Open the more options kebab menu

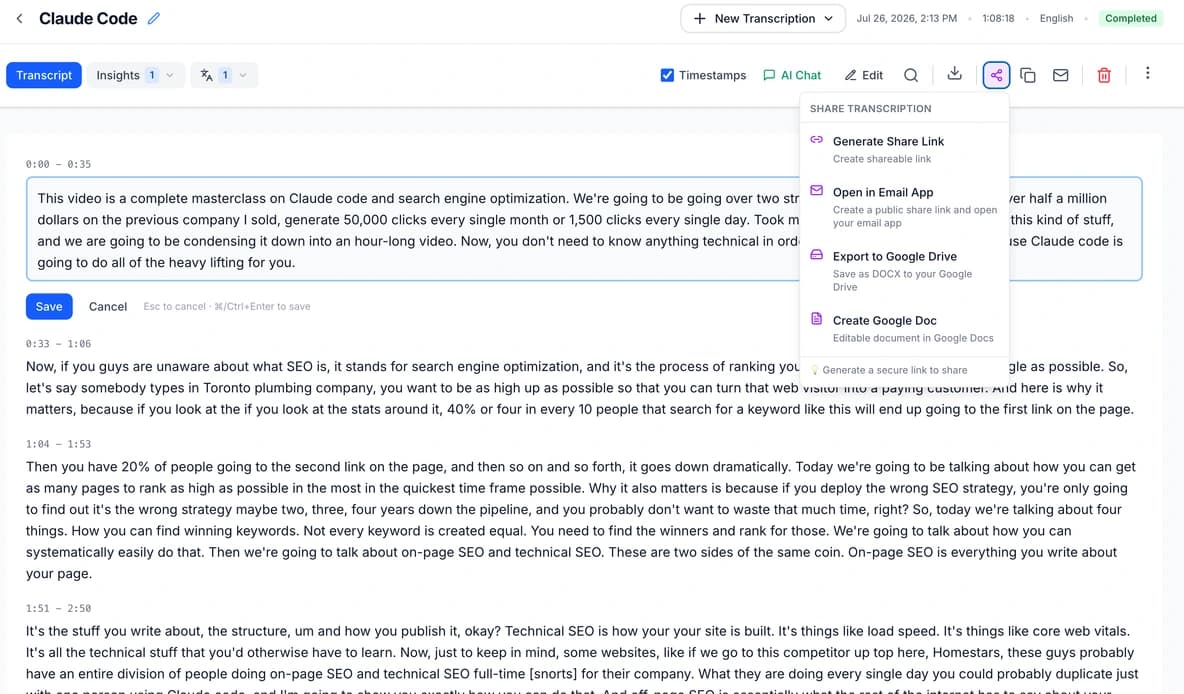[x=1148, y=72]
